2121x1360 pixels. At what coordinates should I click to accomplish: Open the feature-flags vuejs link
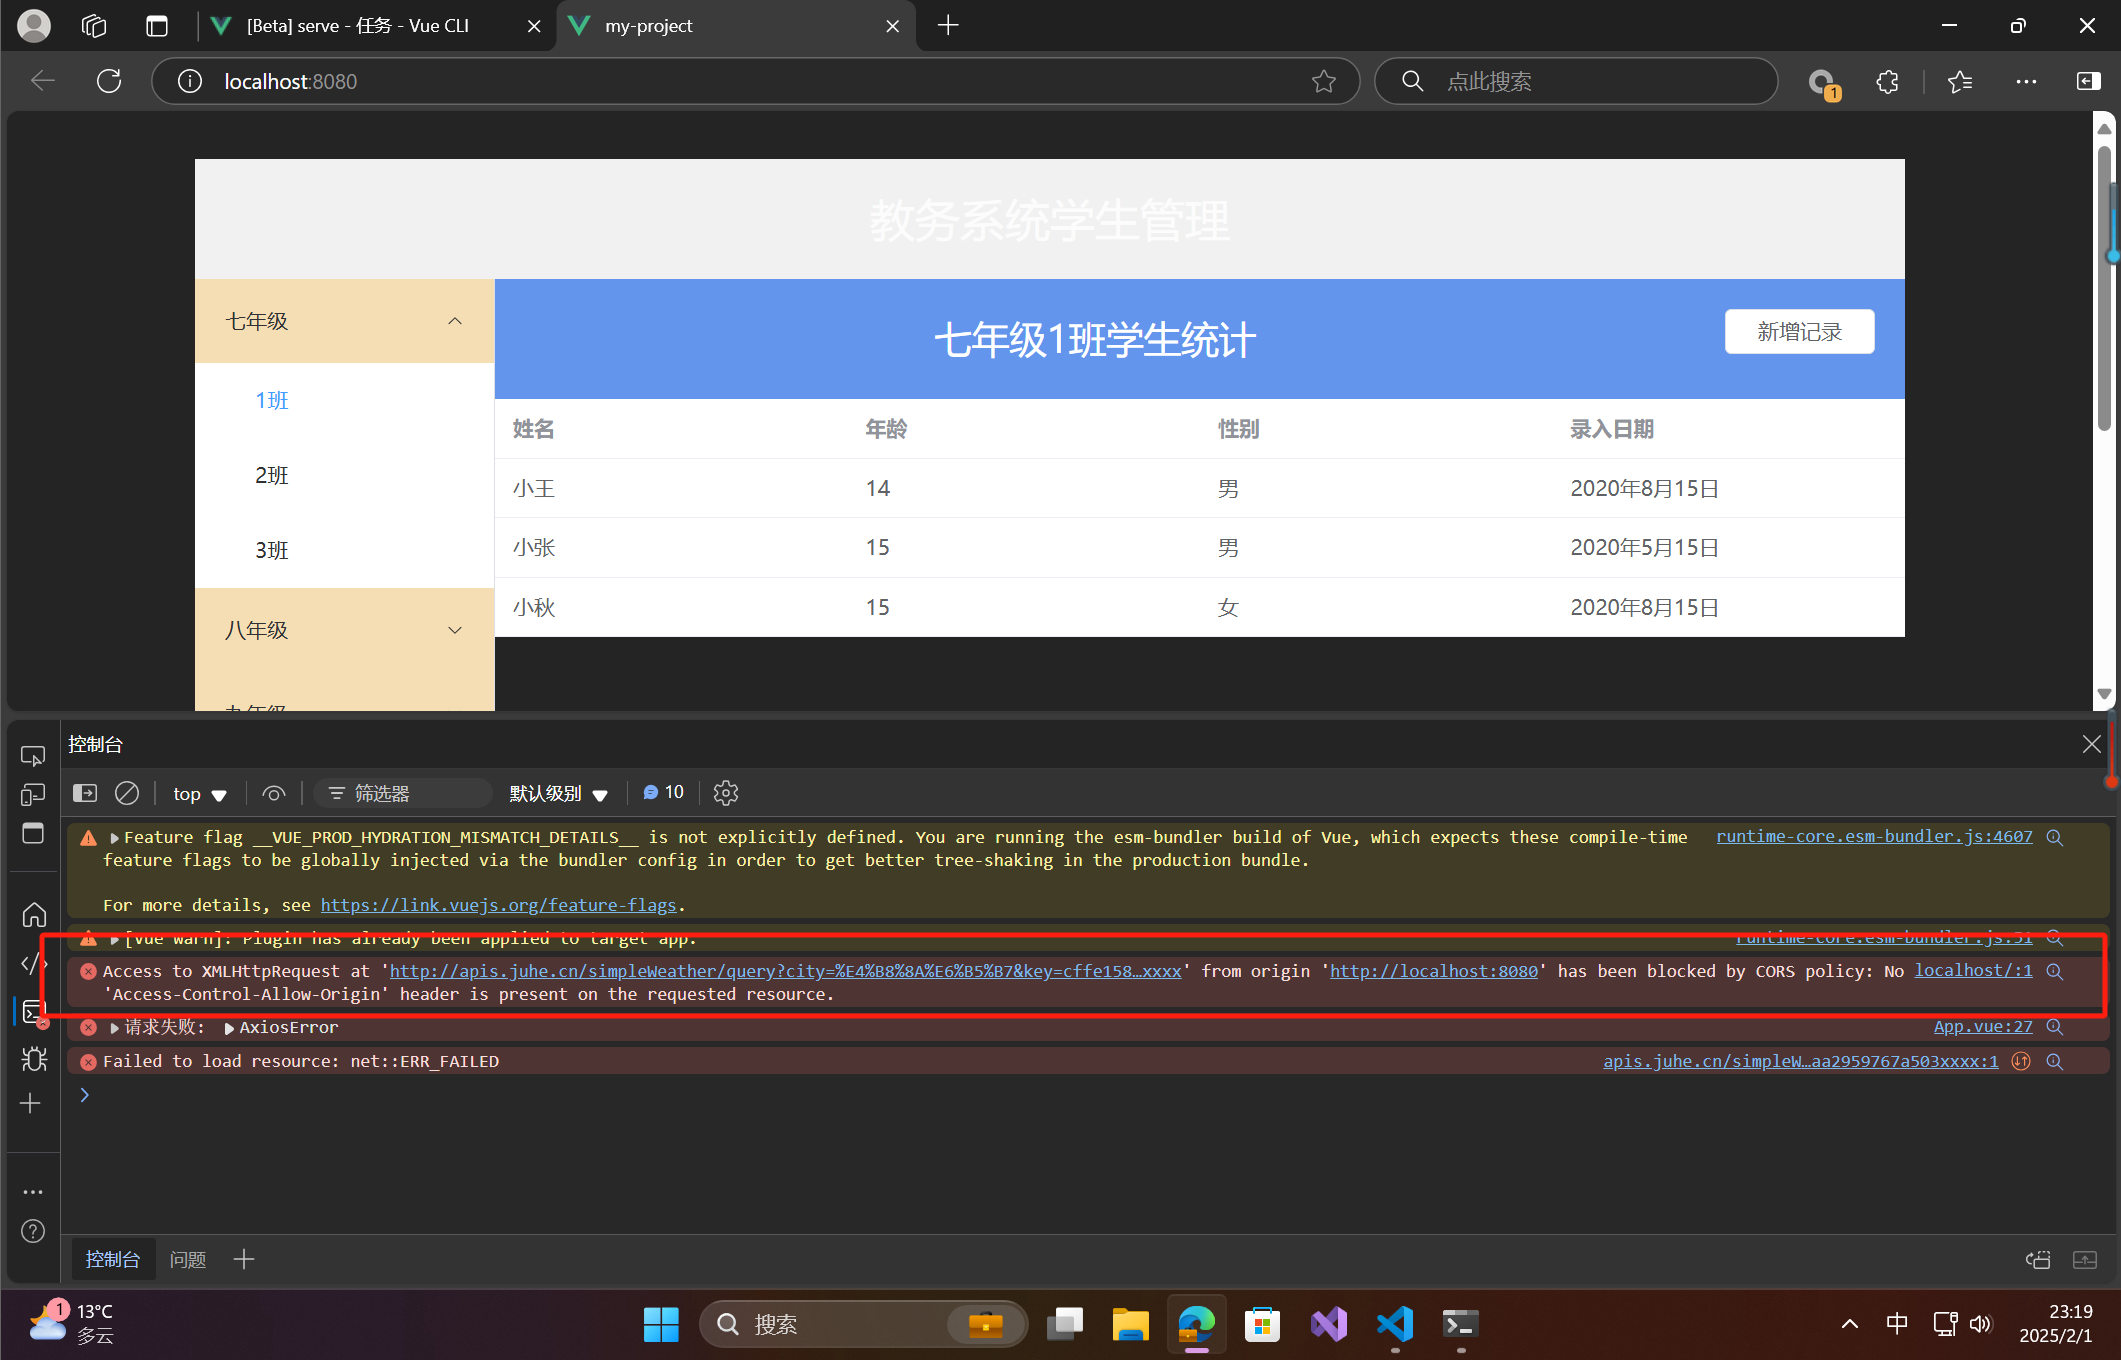498,905
